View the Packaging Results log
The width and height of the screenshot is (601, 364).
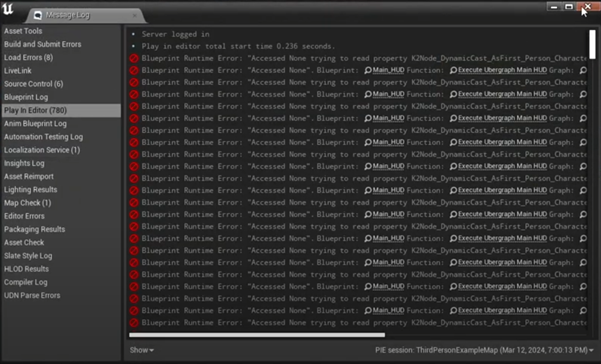pyautogui.click(x=34, y=230)
